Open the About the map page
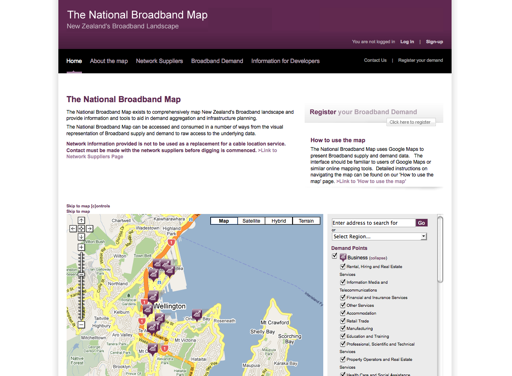The height and width of the screenshot is (376, 512). [109, 61]
